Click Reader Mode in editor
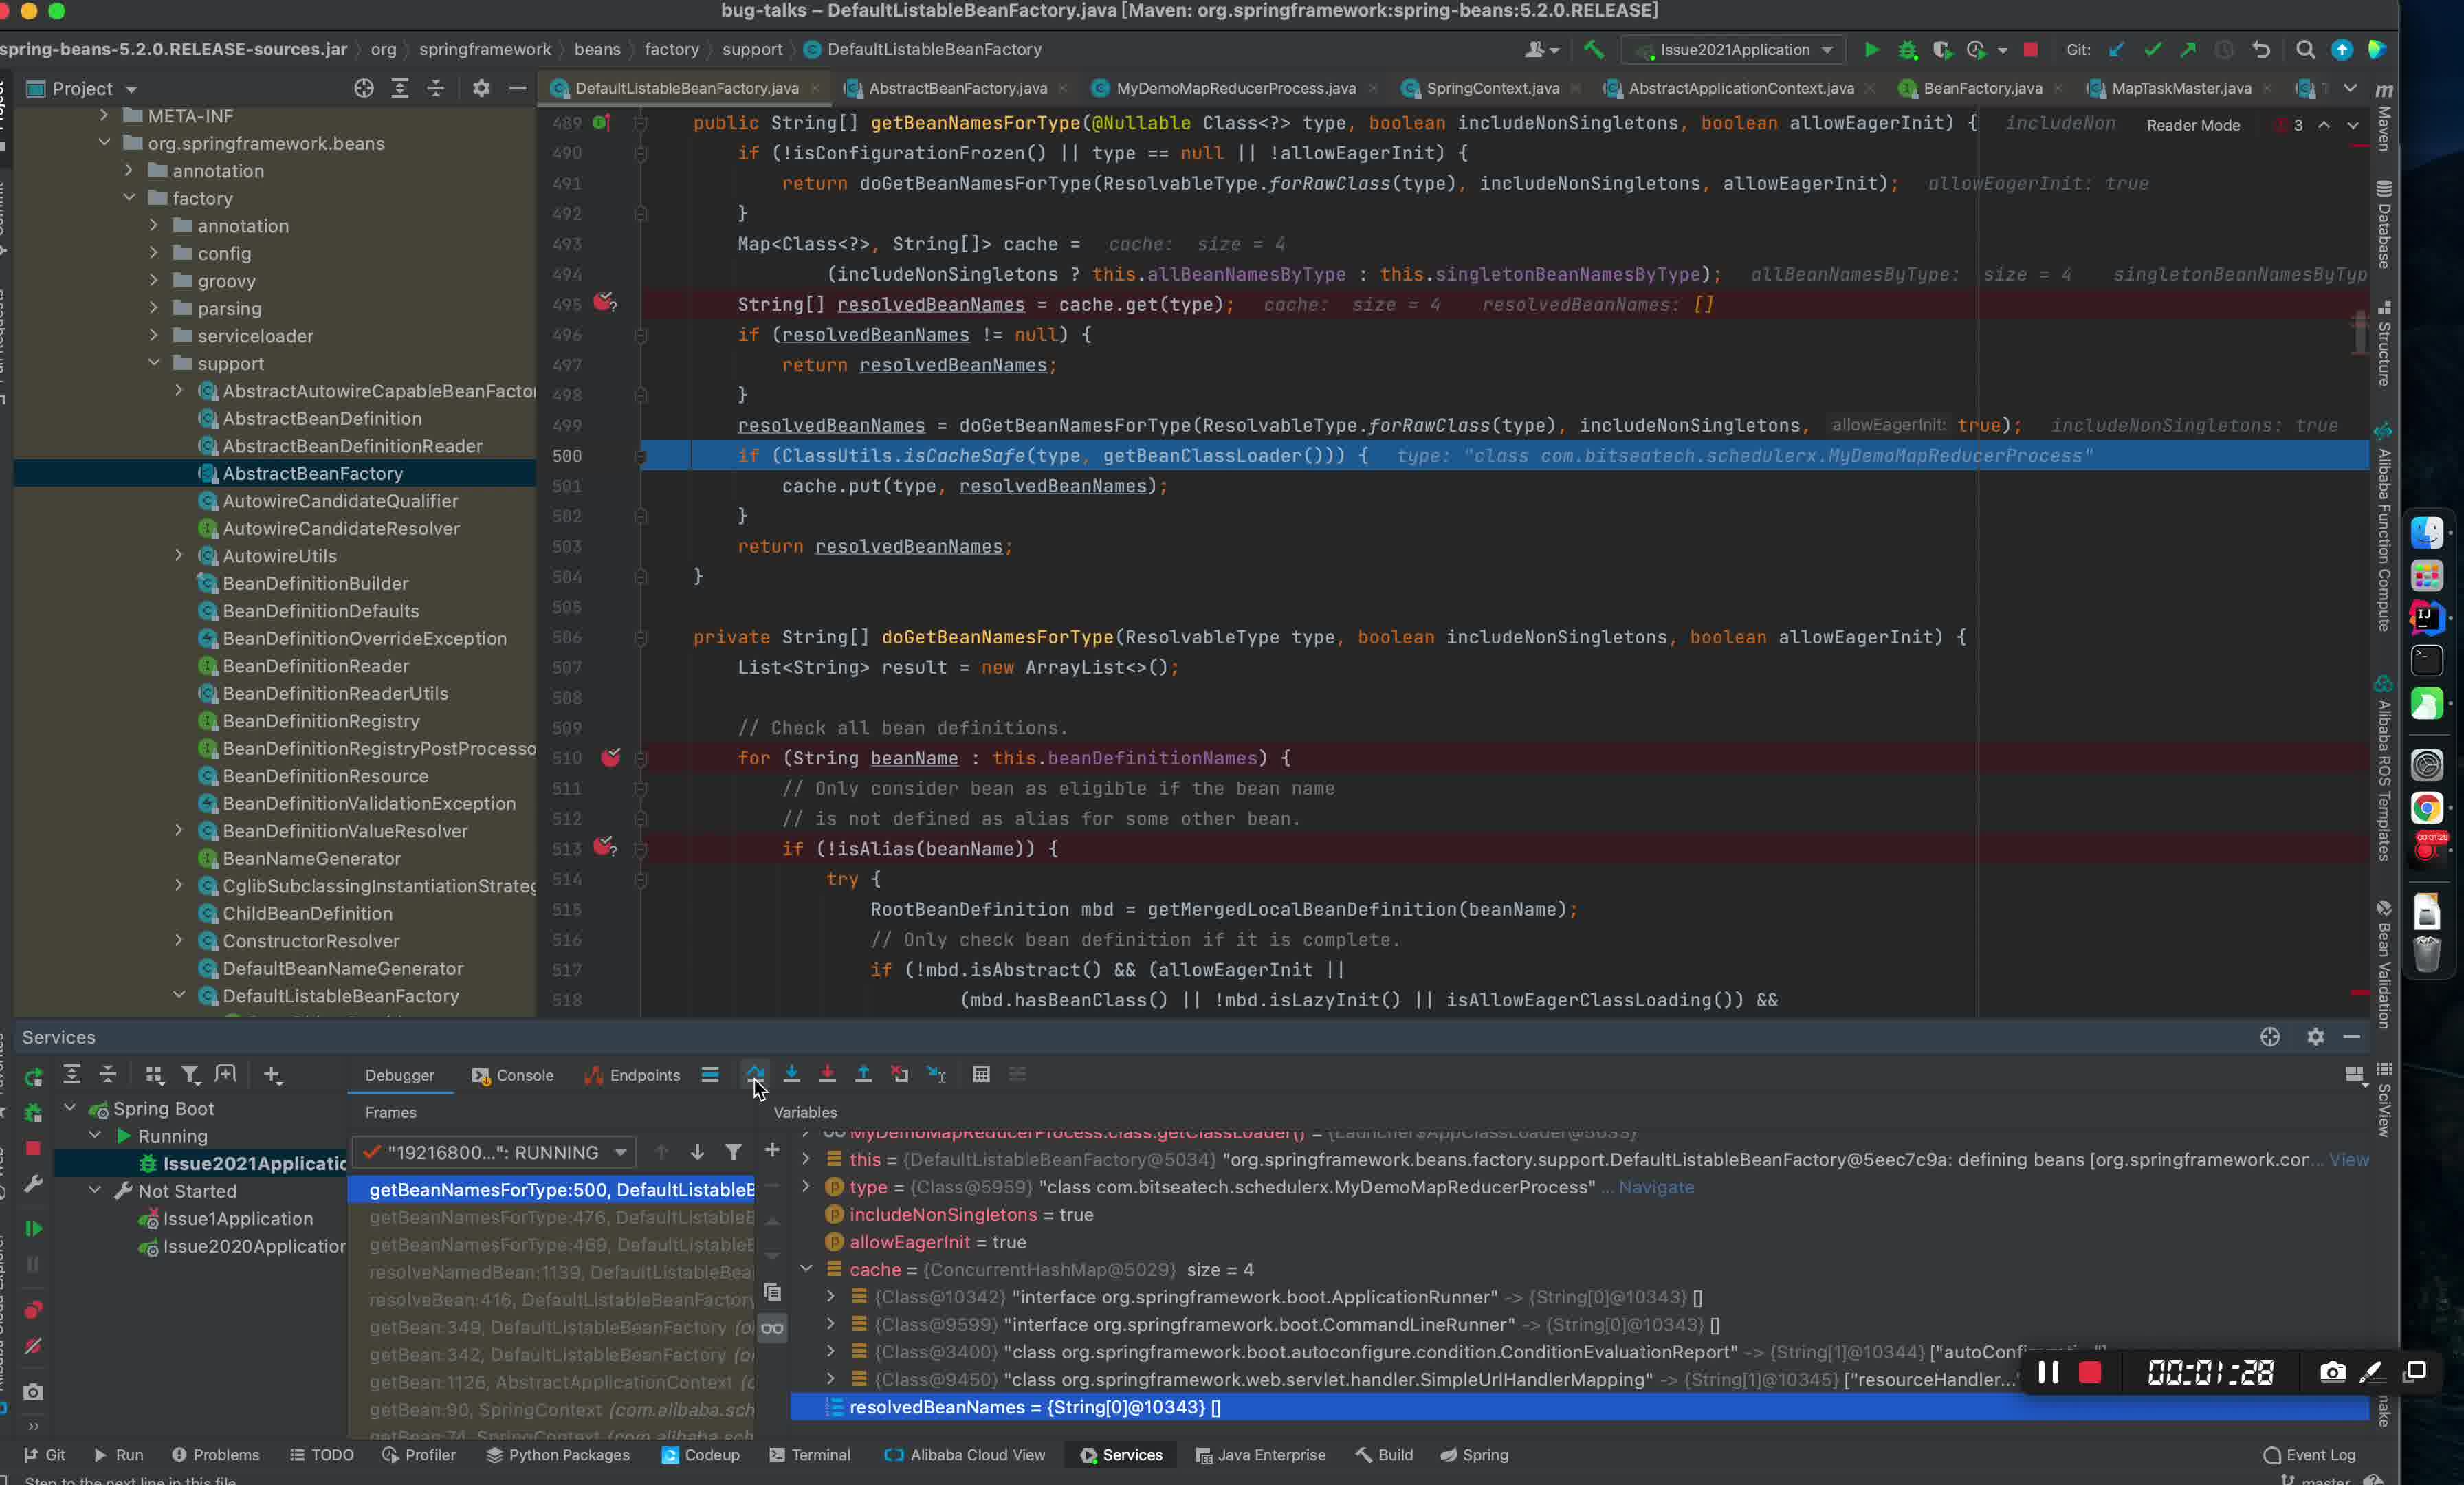2464x1485 pixels. [2192, 125]
